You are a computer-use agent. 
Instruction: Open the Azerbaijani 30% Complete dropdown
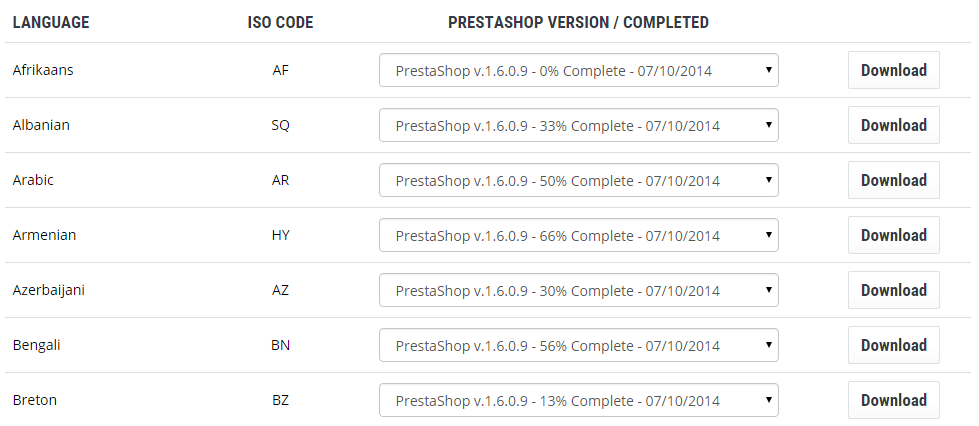578,290
